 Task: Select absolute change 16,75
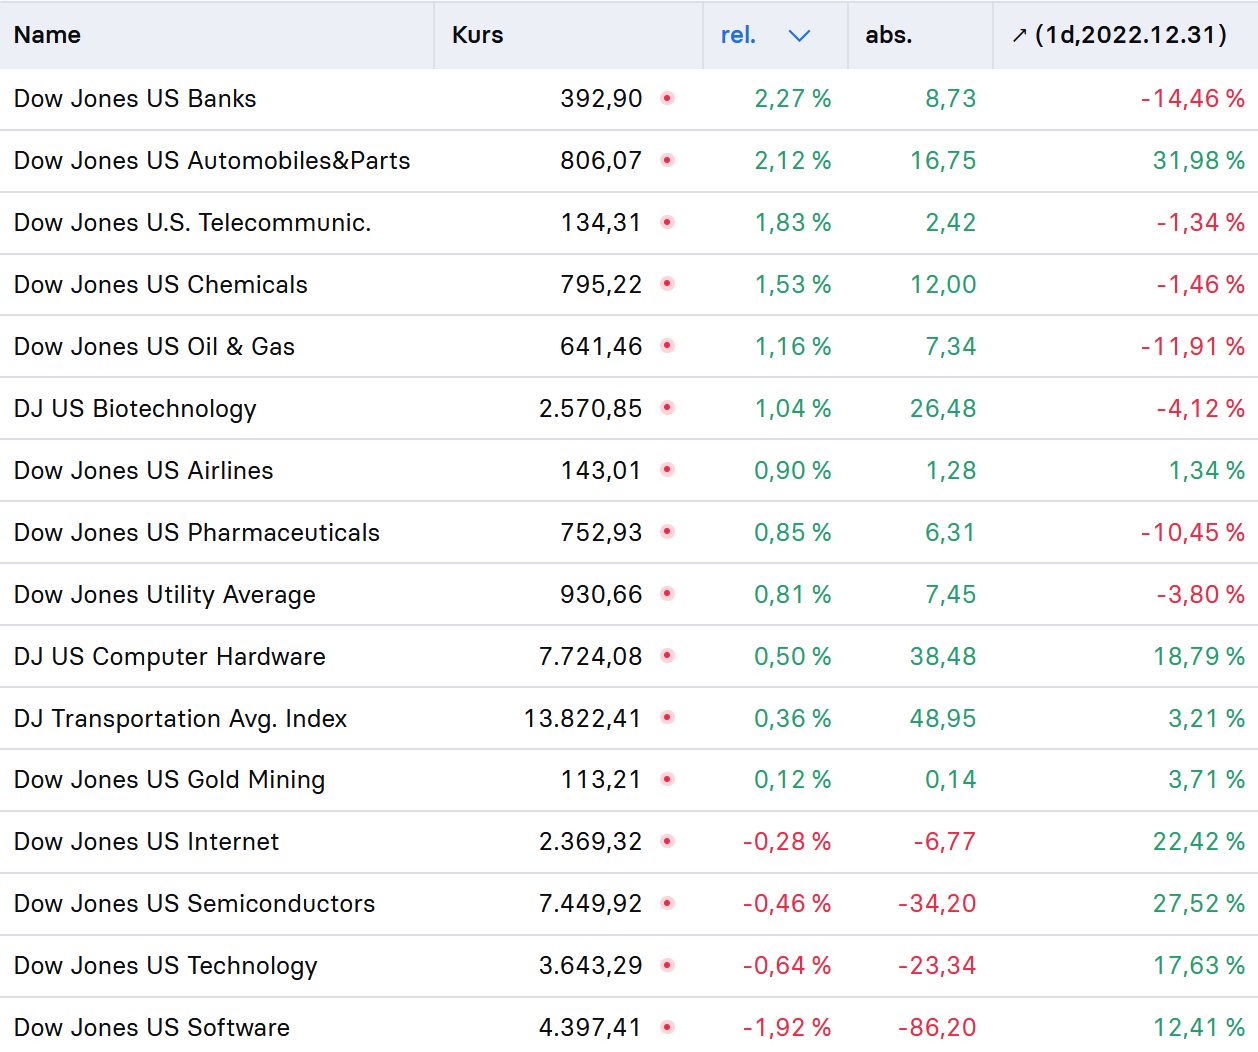(x=943, y=160)
